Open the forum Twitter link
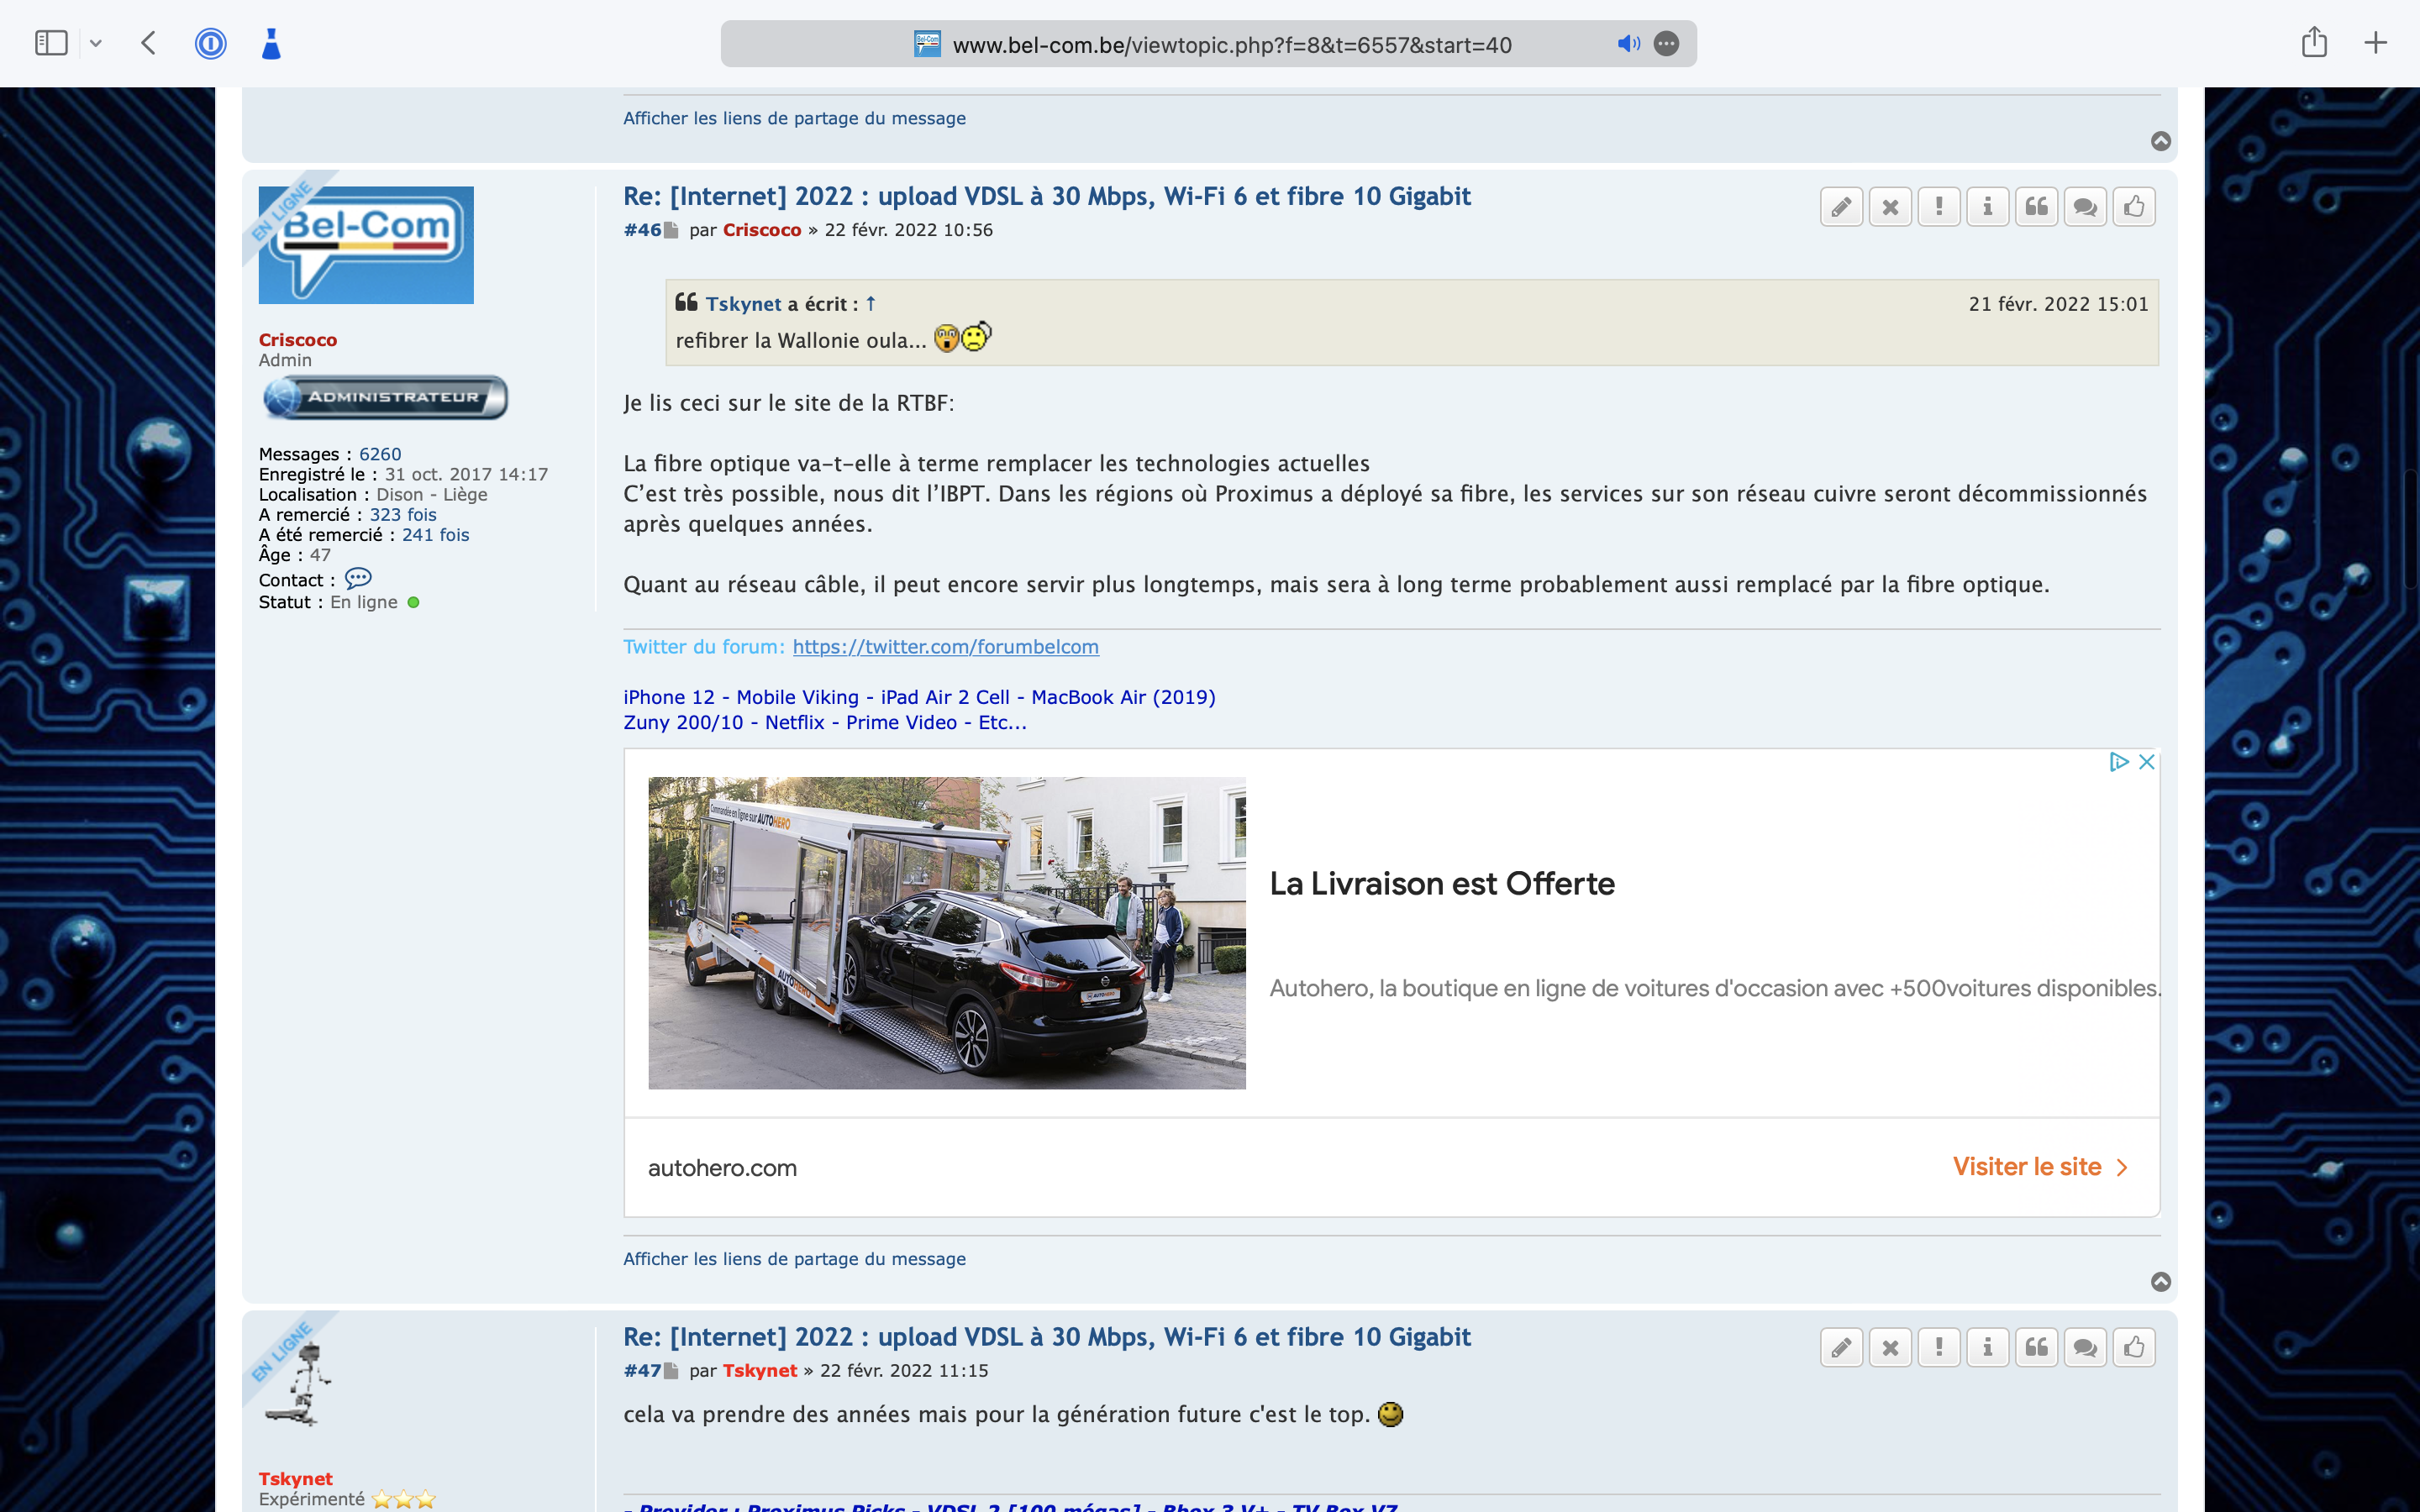Screen dimensions: 2420x1512 pos(945,647)
